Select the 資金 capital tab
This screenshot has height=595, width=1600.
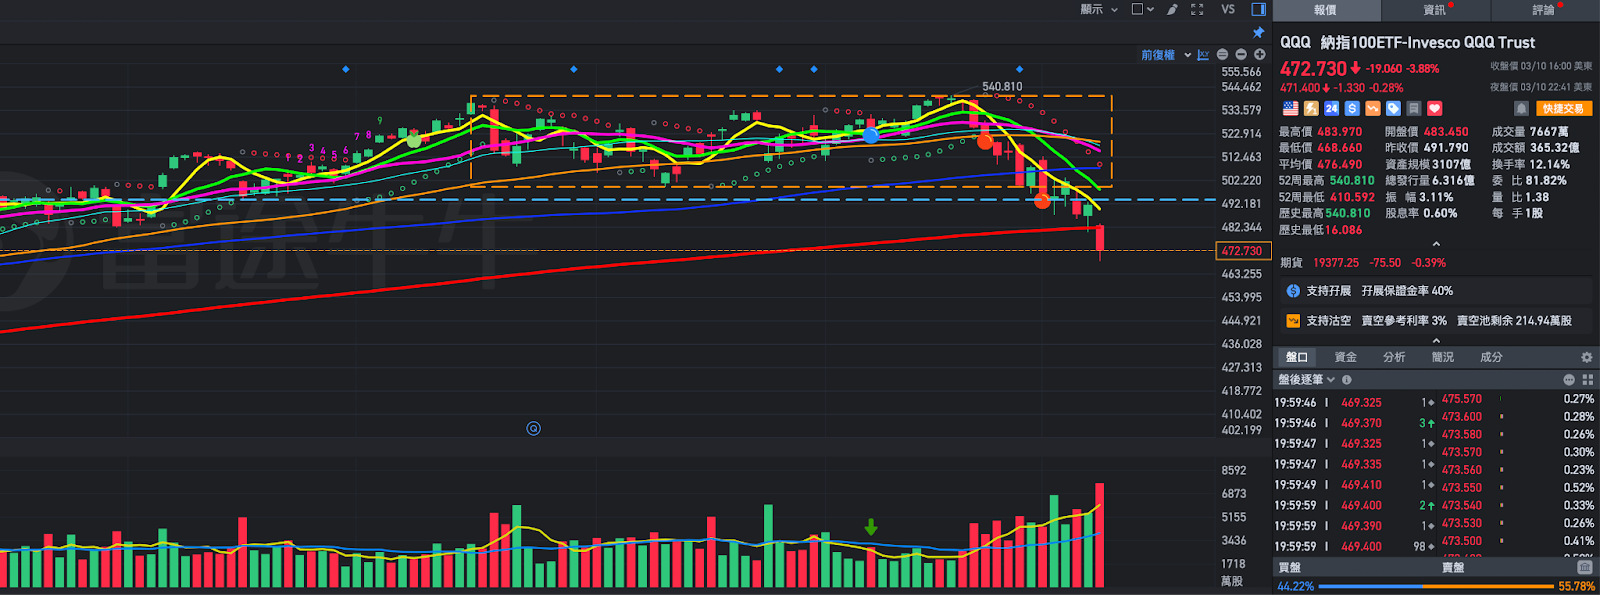click(1346, 357)
